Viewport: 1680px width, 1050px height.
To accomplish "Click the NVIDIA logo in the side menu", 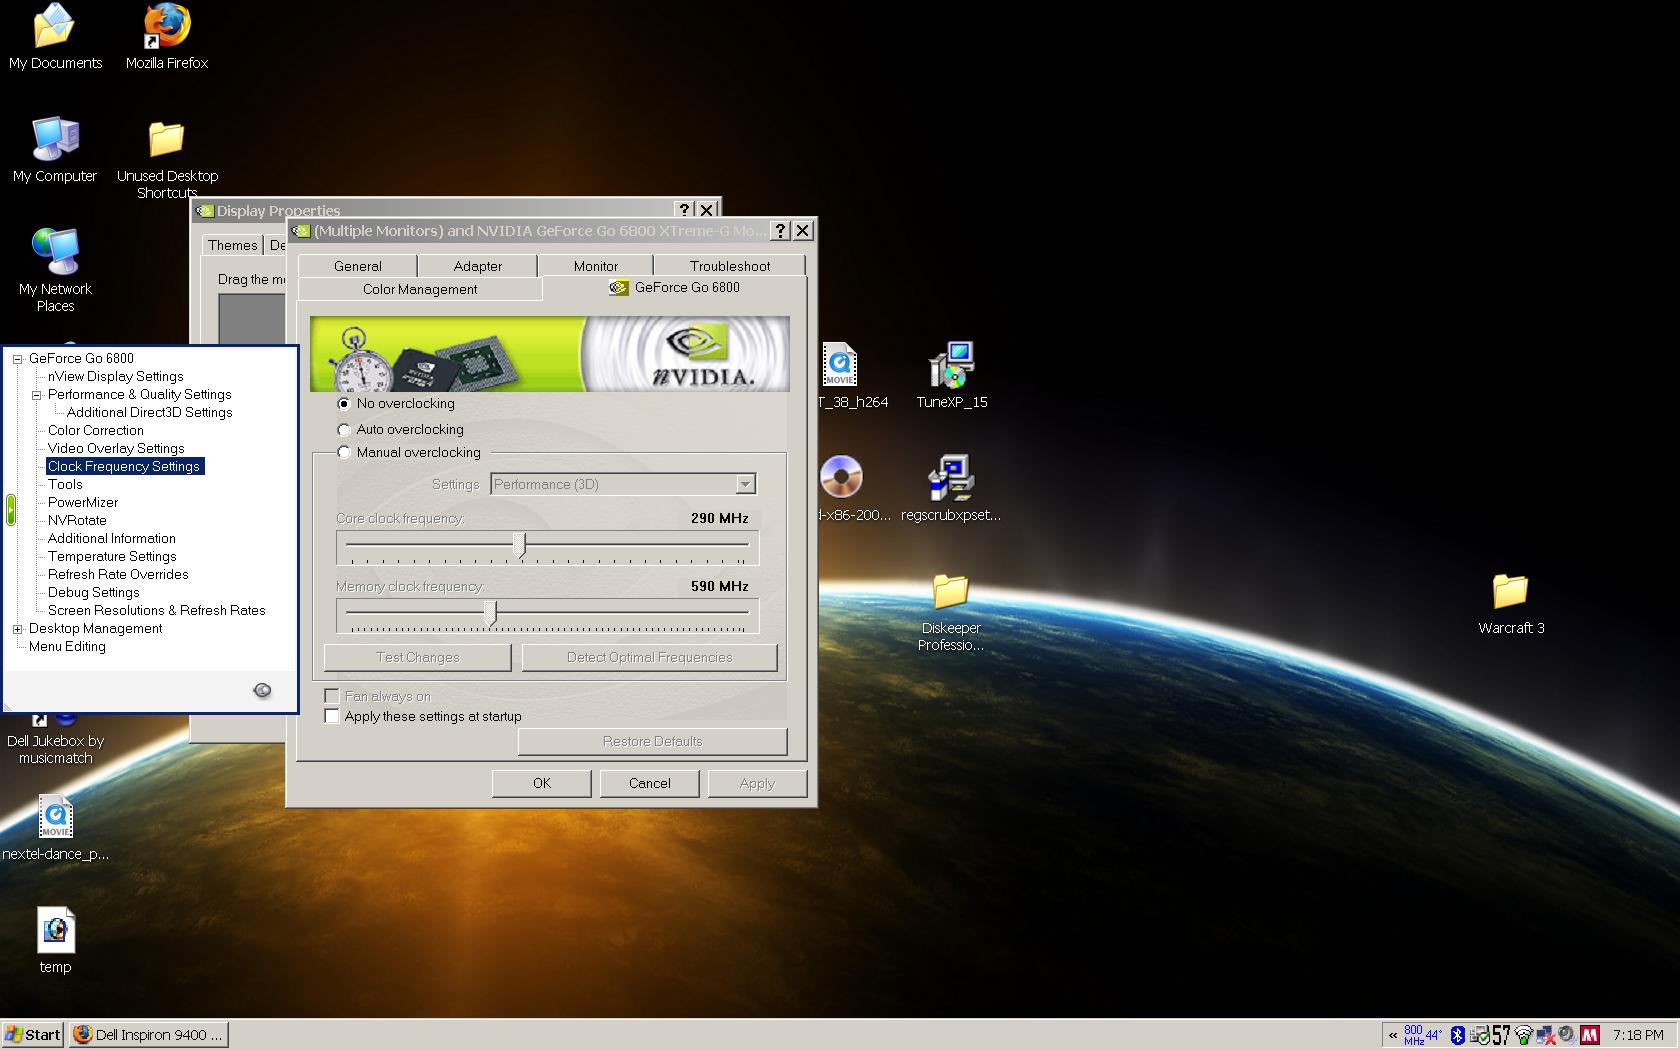I will 262,690.
